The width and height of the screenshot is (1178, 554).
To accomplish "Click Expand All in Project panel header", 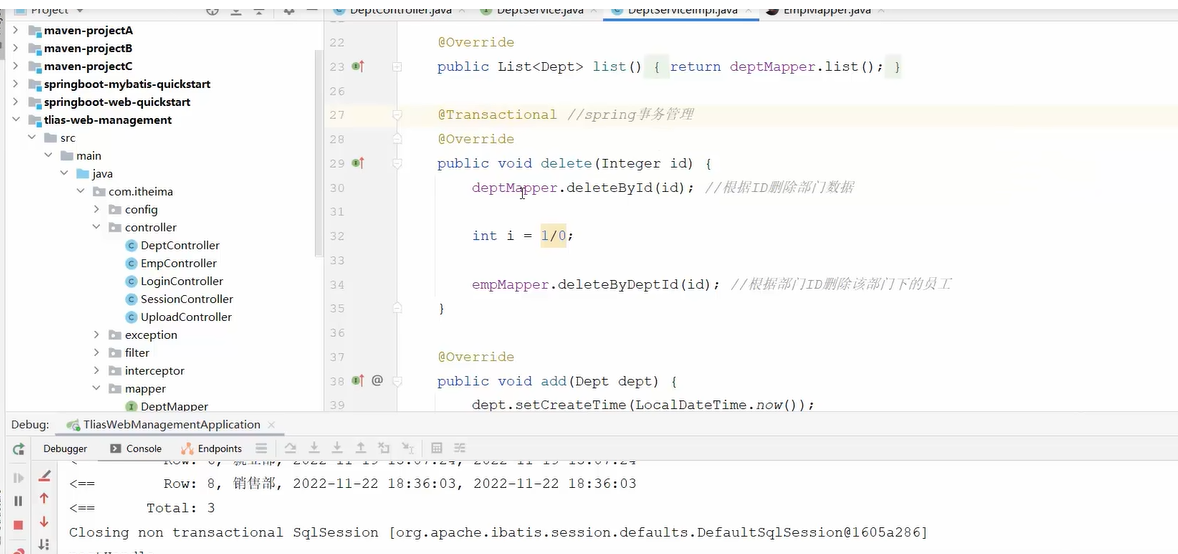I will click(x=236, y=11).
